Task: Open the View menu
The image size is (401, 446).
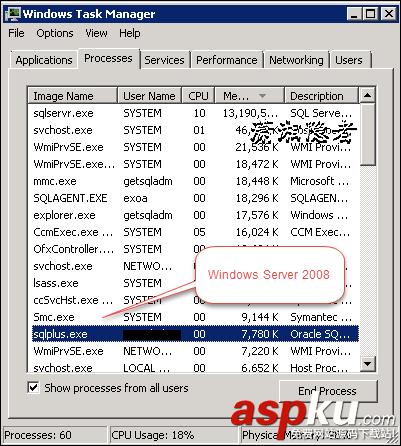Action: pyautogui.click(x=96, y=33)
